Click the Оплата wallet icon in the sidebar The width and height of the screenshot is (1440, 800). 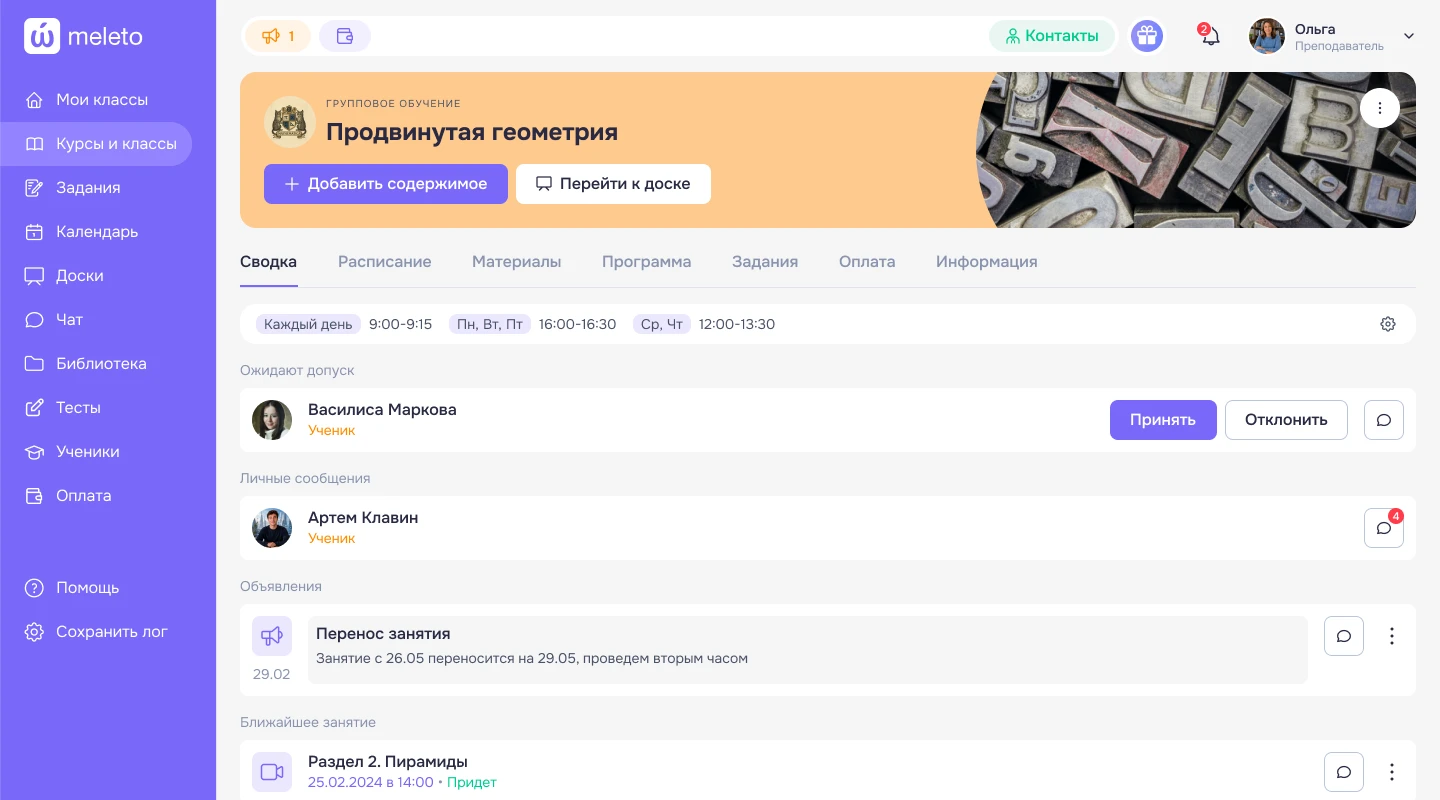(x=34, y=496)
